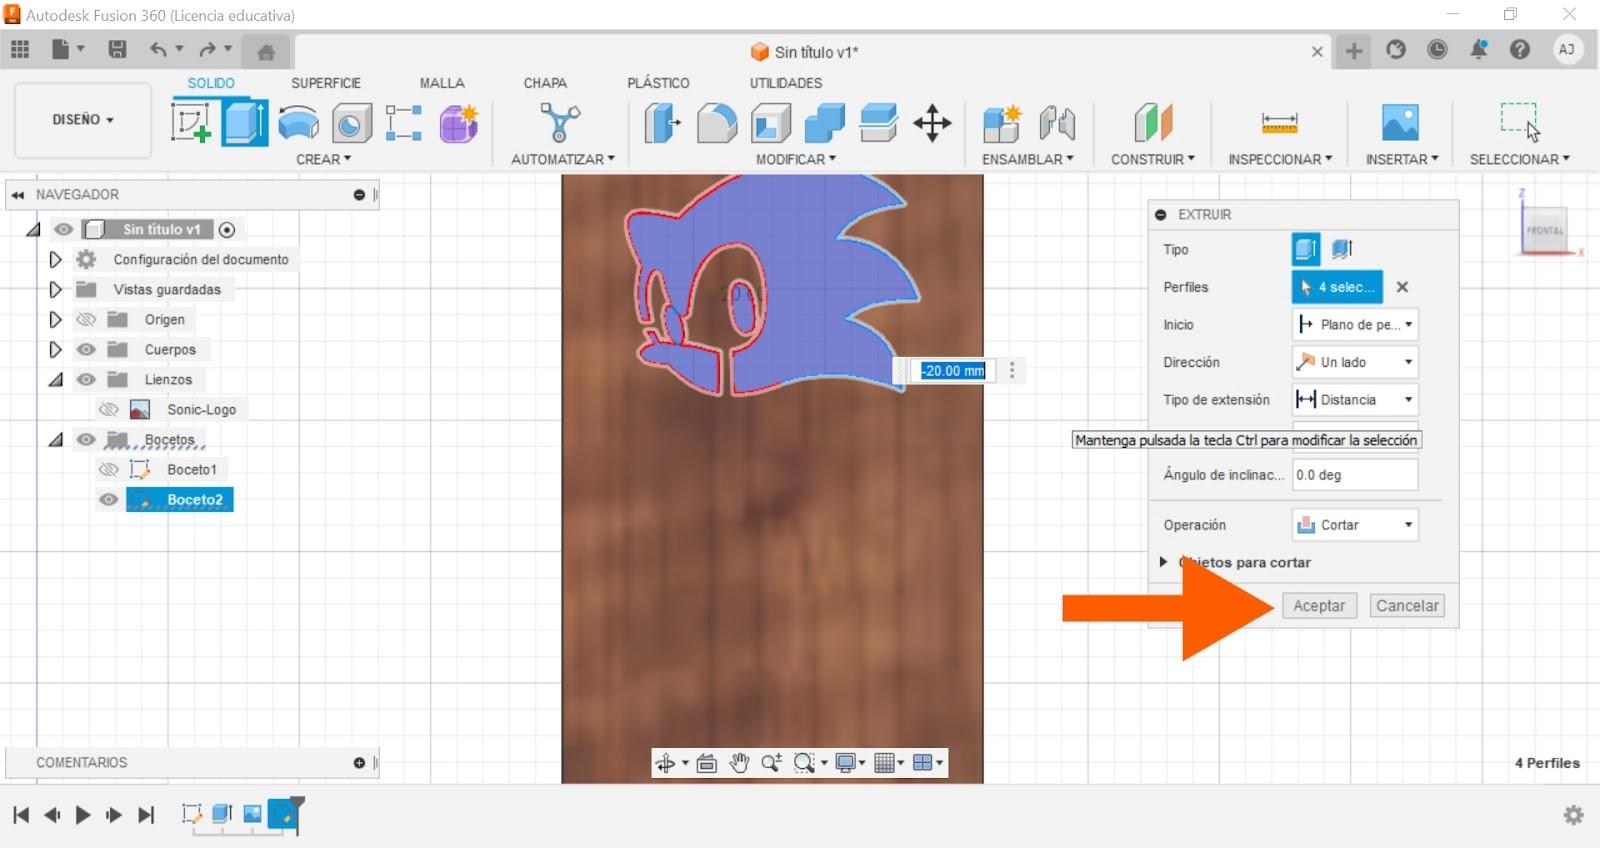Open the Create Form tool
The image size is (1600, 848).
coord(459,124)
